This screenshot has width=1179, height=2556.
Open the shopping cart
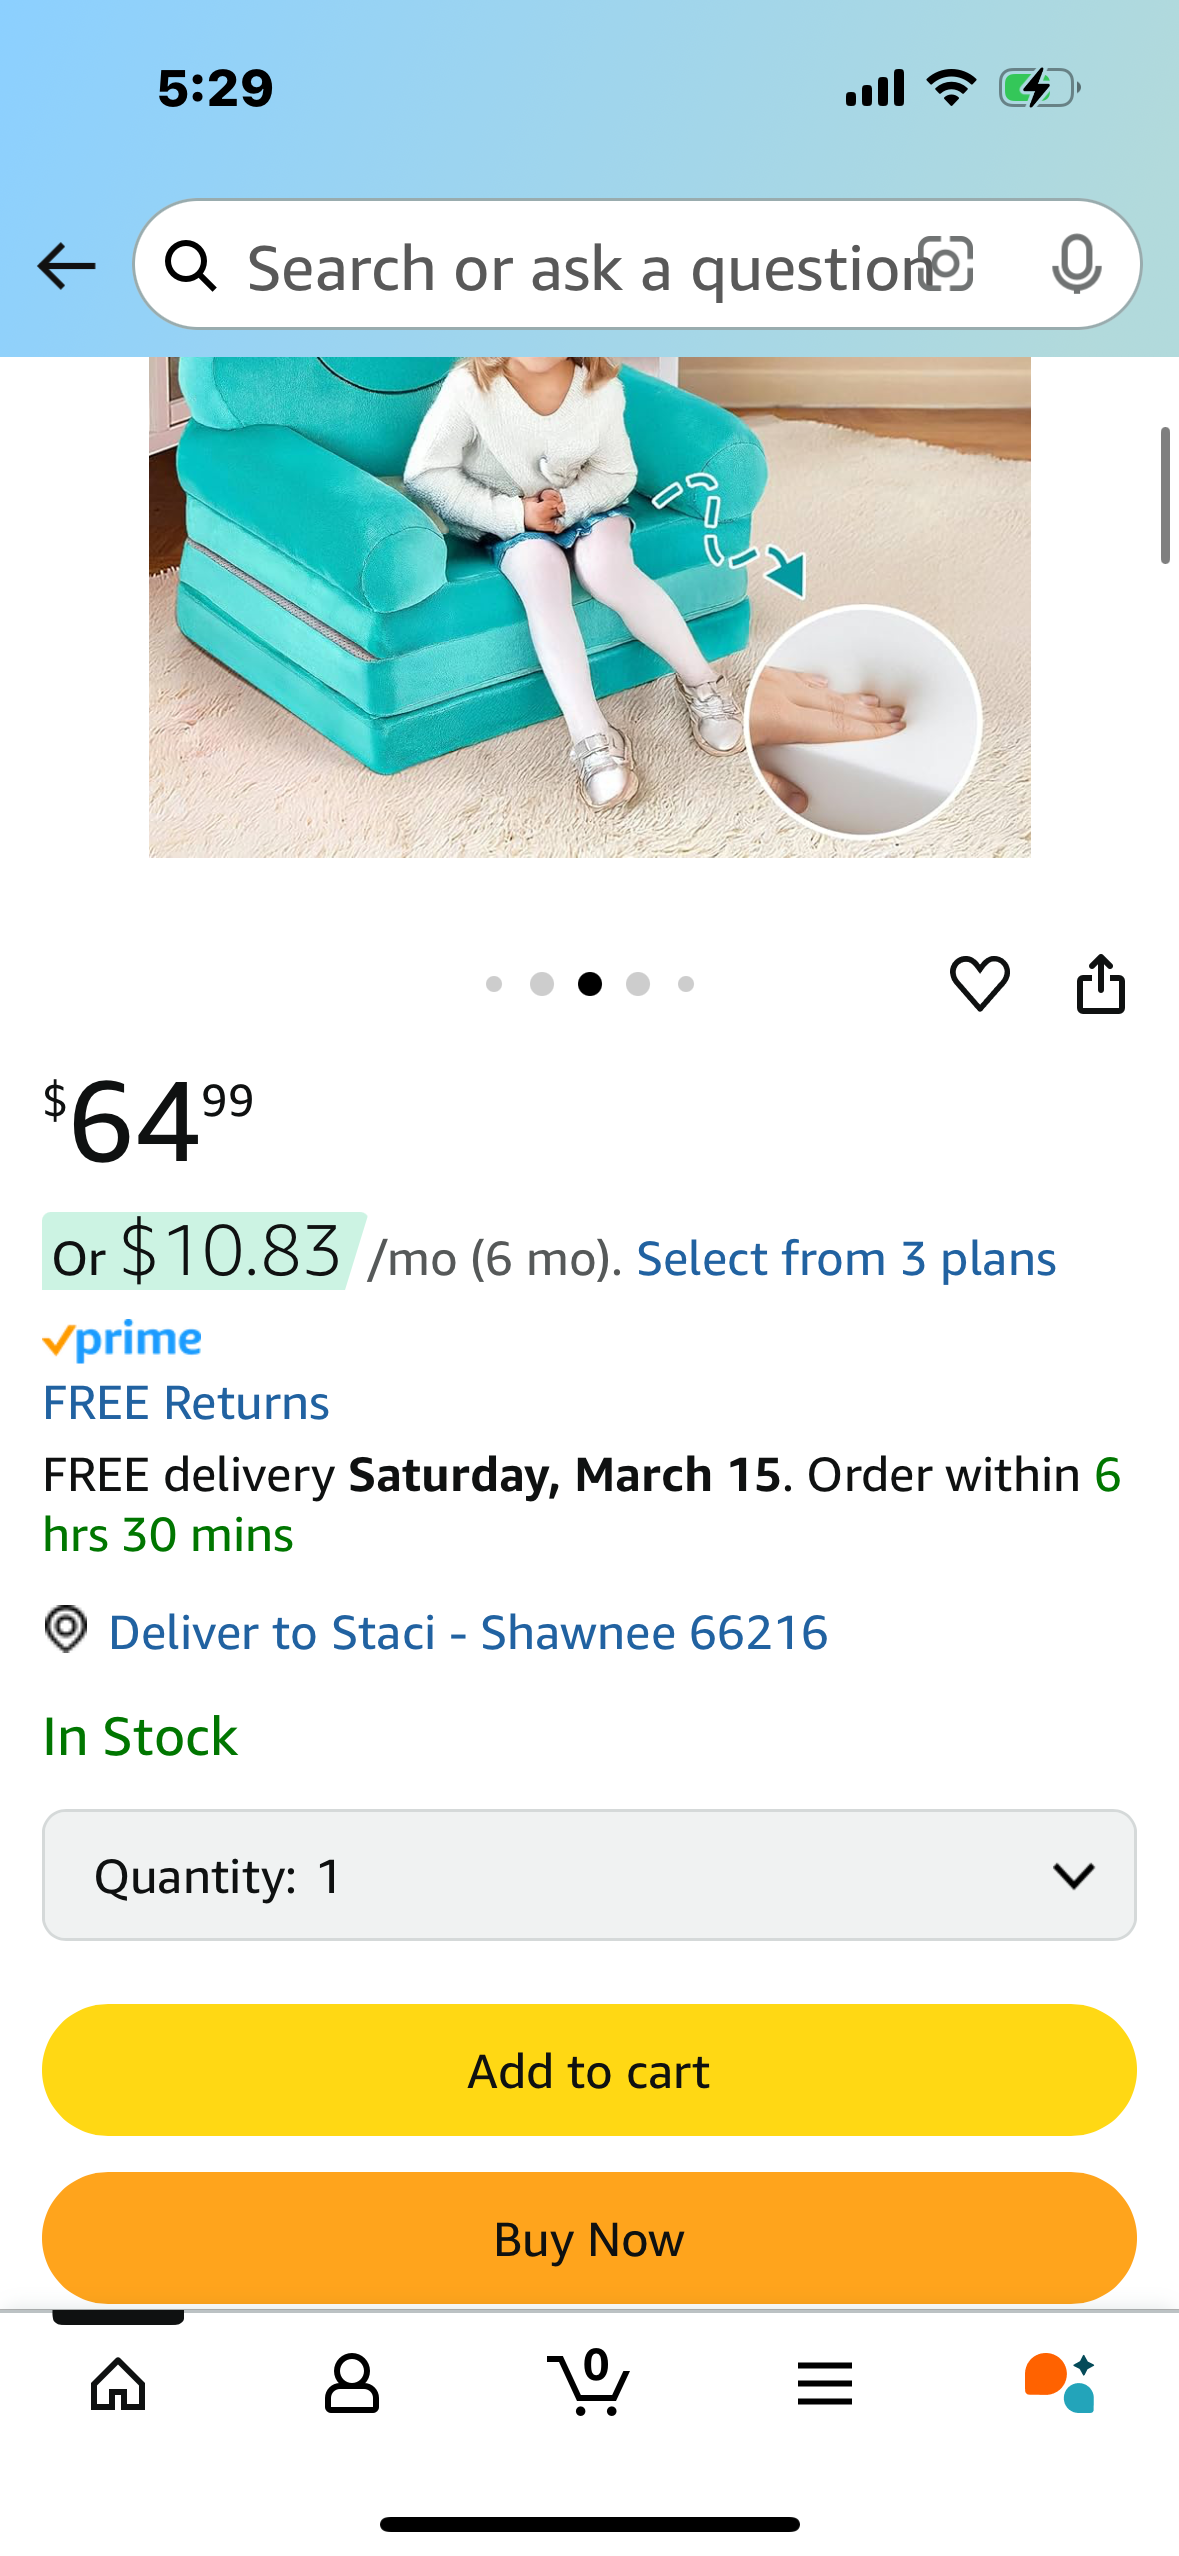tap(590, 2384)
